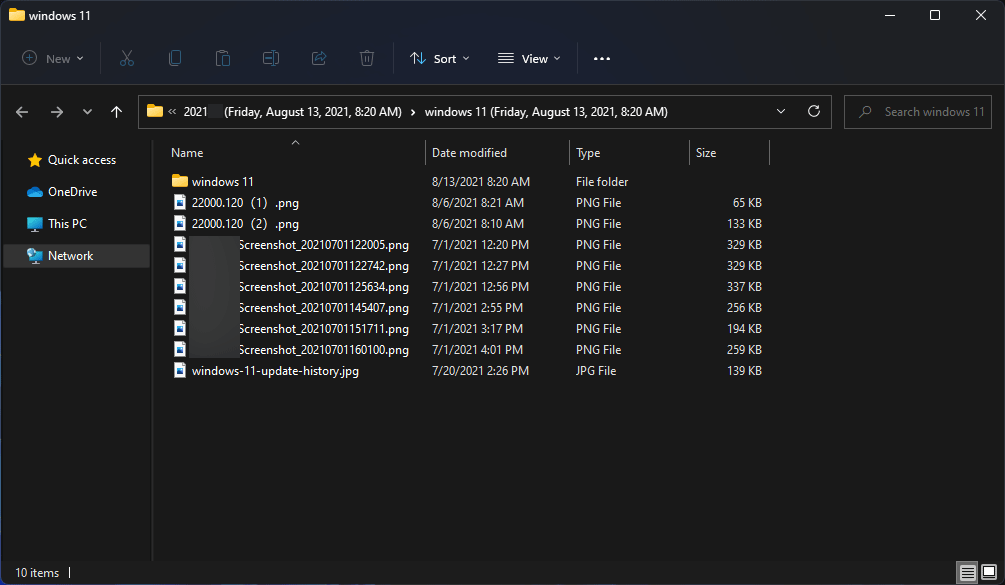Screen dimensions: 1005x585
Task: Click the windows 11 folder icon in list
Action: (x=179, y=181)
